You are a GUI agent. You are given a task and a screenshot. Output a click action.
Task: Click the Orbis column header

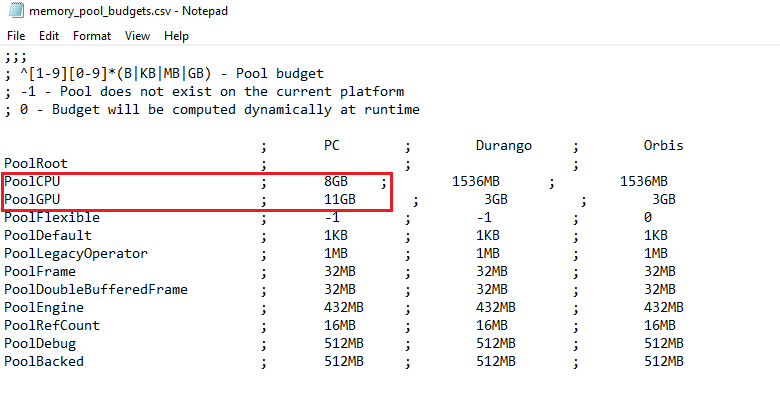tap(664, 145)
